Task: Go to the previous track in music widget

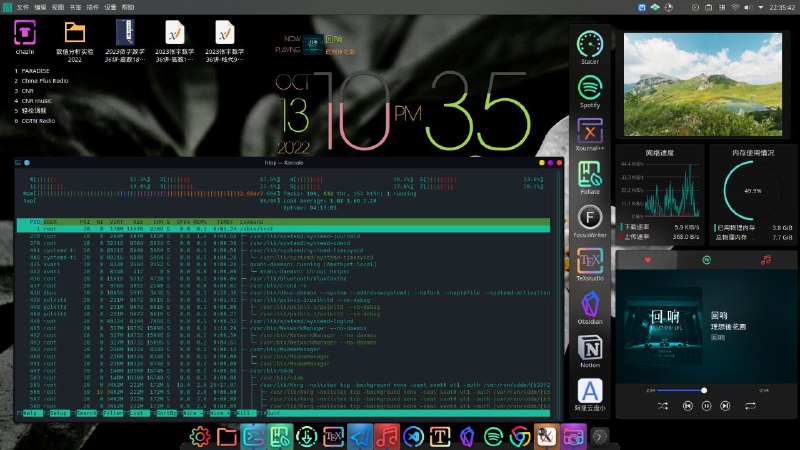Action: tap(687, 406)
